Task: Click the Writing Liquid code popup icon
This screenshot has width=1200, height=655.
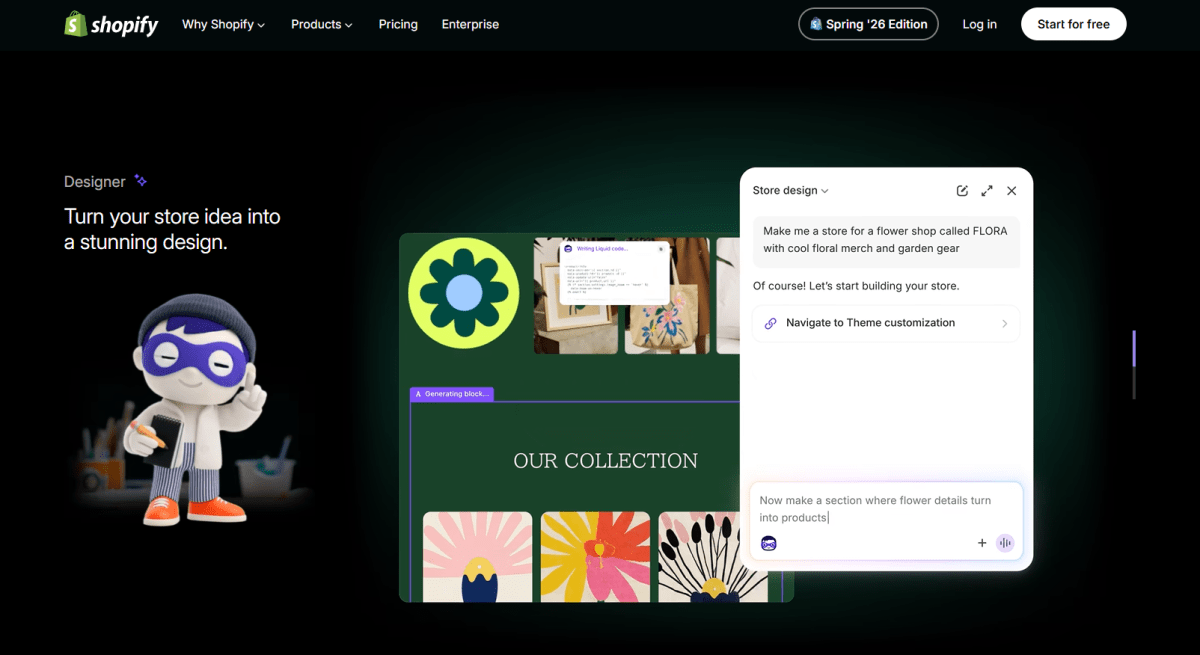Action: coord(568,248)
